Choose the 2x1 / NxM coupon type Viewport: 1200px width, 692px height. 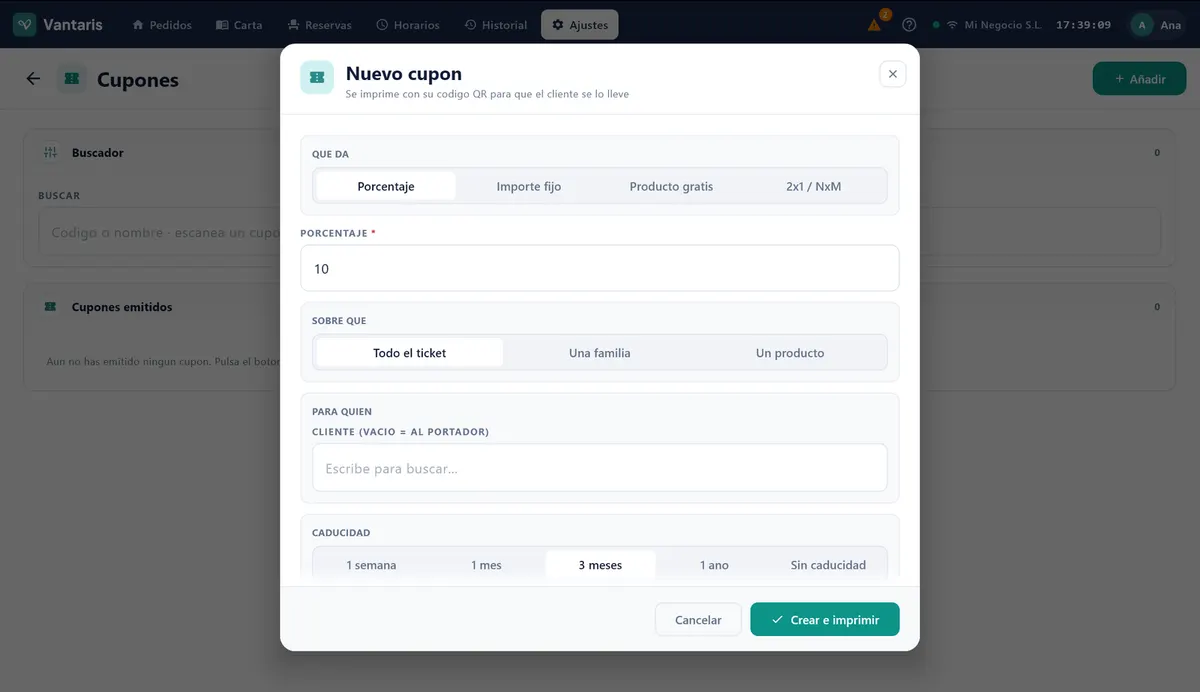[814, 186]
